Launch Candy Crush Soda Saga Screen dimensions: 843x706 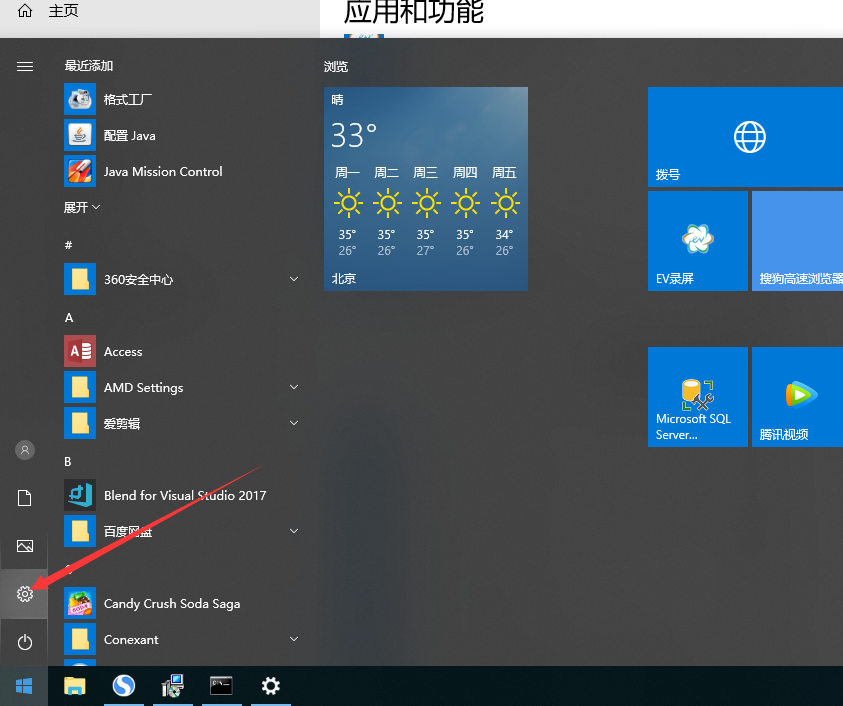(x=181, y=603)
